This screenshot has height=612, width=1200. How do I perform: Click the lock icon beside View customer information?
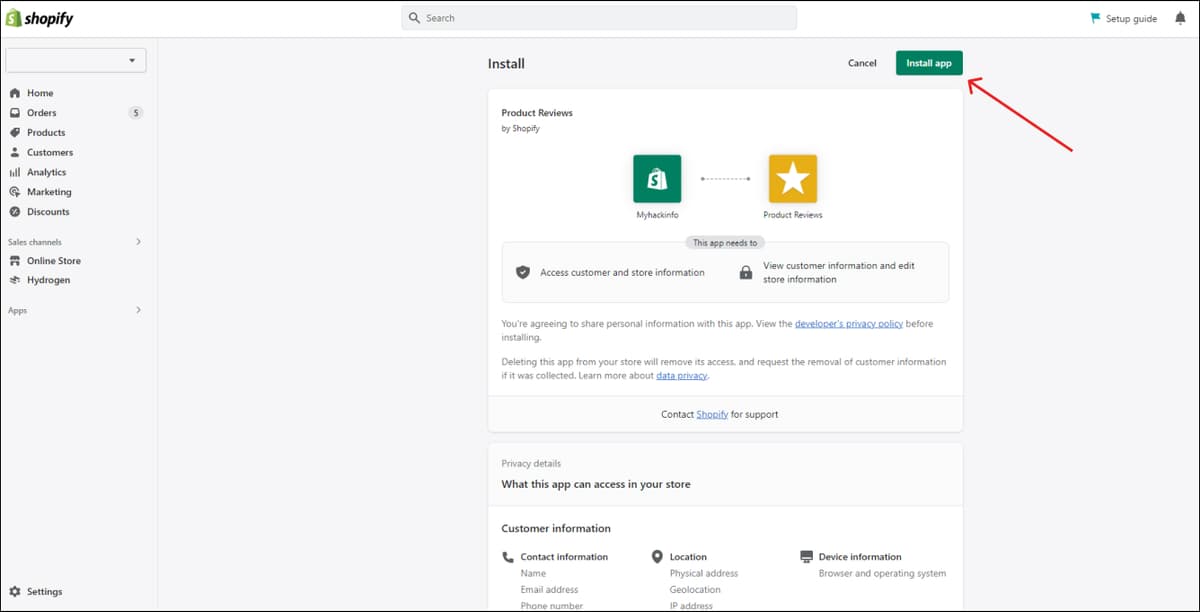coord(745,272)
